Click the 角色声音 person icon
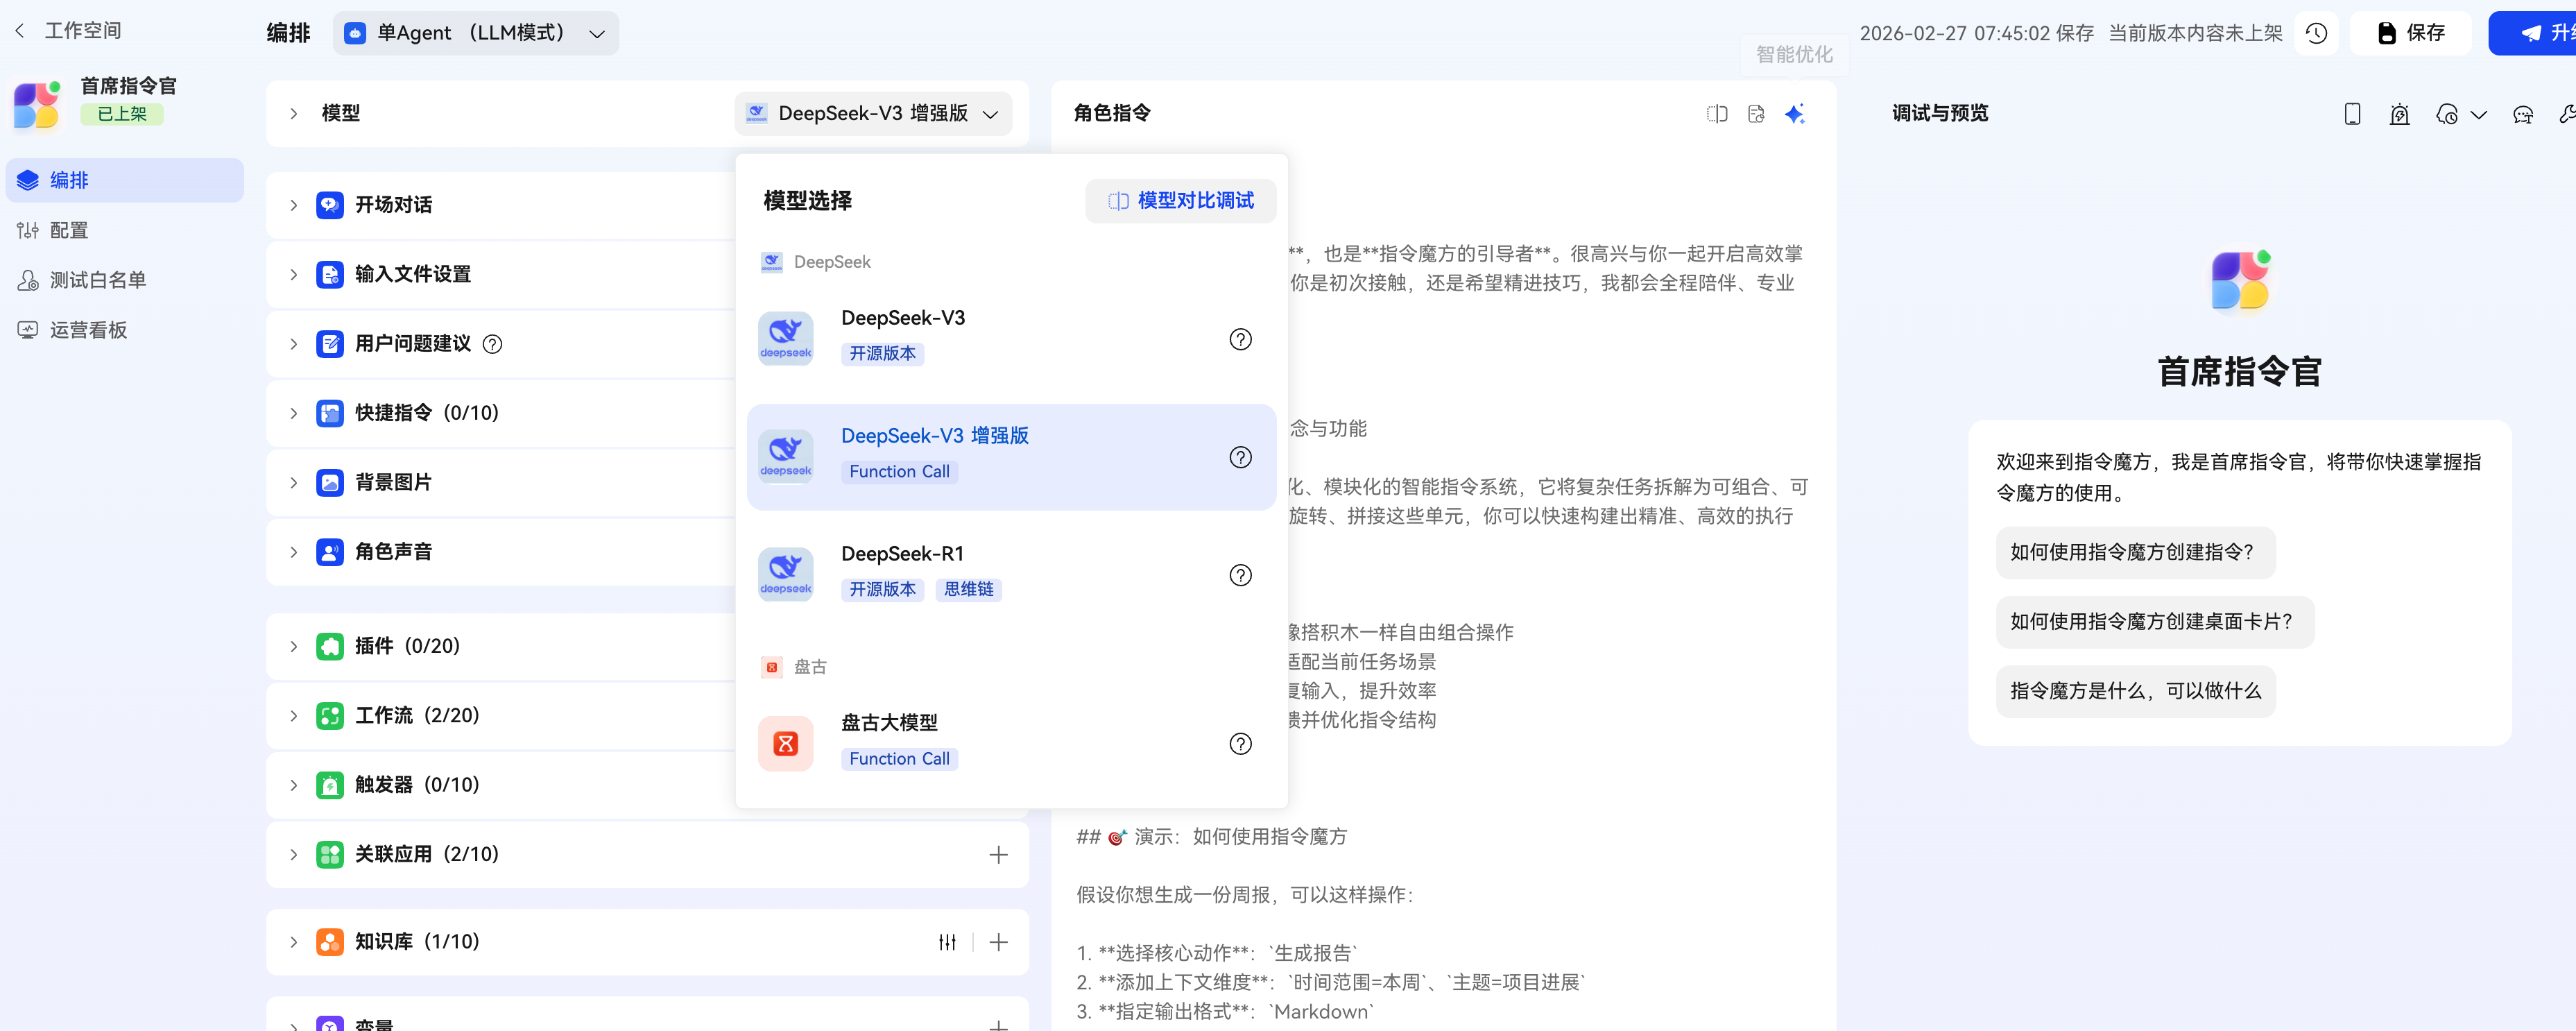Screen dimensions: 2576x1031 [330, 552]
